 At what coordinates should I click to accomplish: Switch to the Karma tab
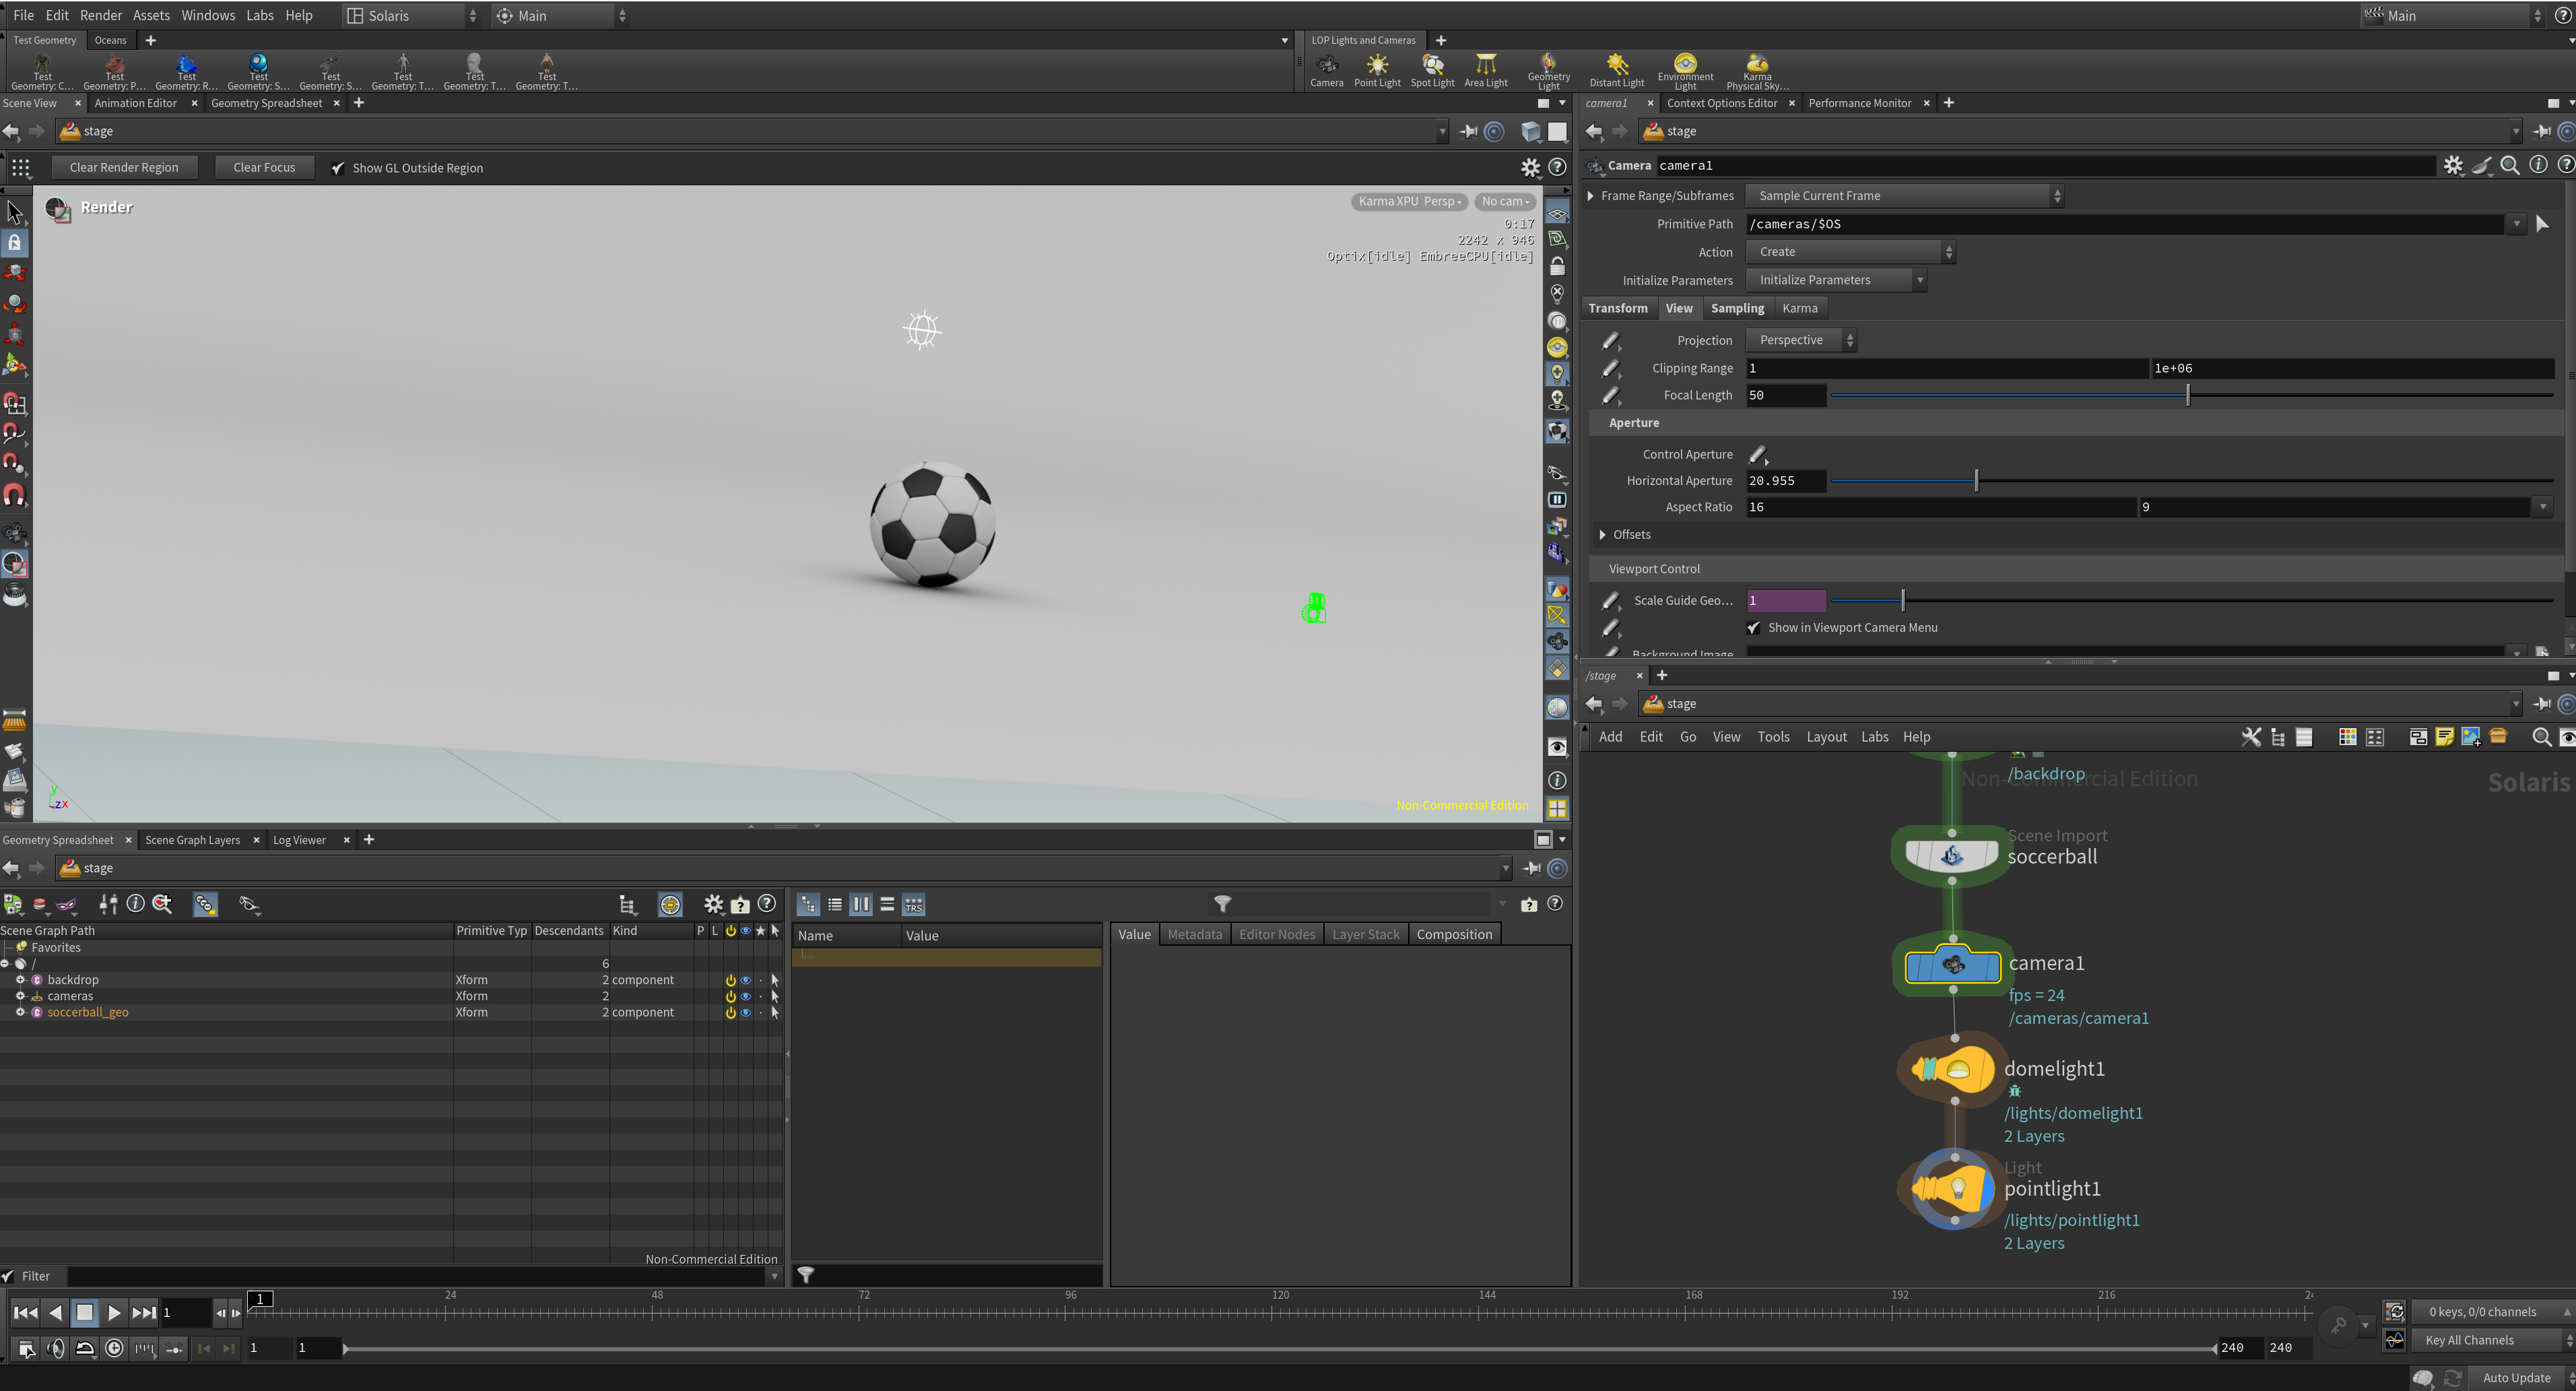pos(1799,308)
